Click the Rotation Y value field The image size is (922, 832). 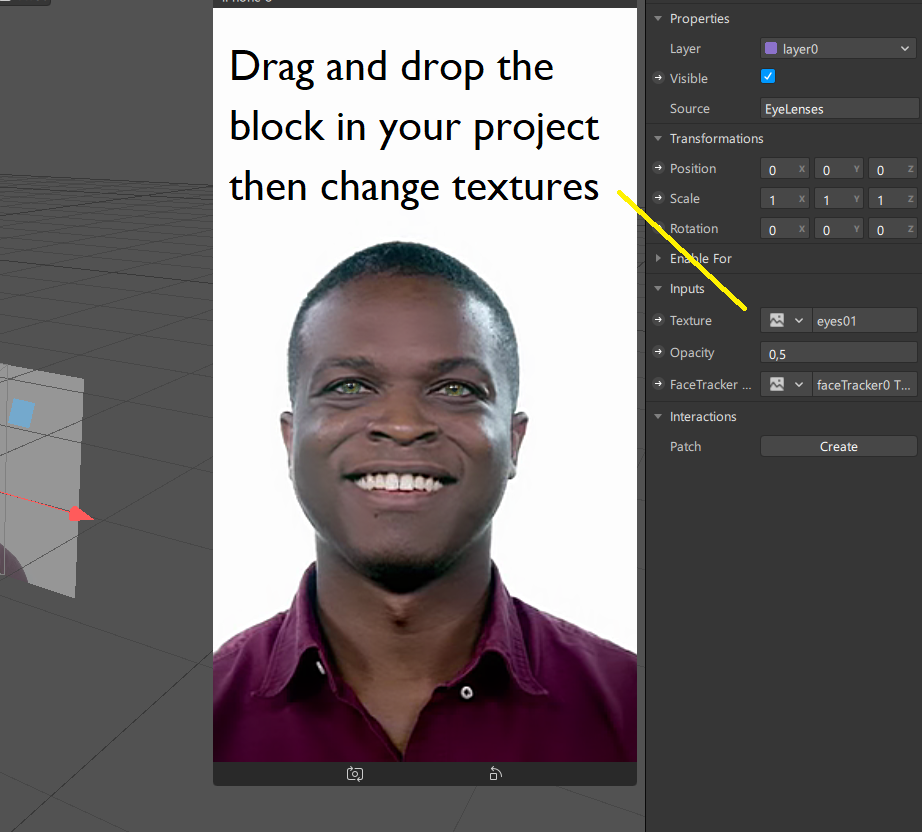(x=839, y=230)
